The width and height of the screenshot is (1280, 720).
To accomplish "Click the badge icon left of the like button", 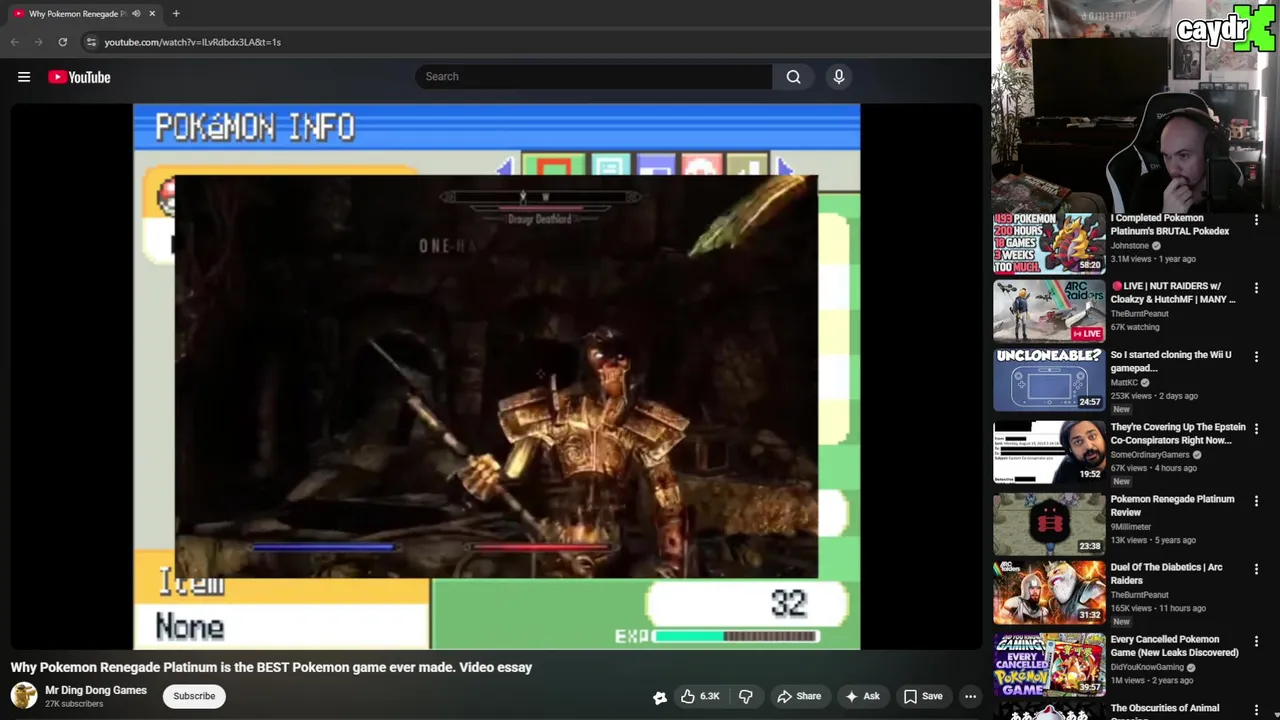I will 660,697.
